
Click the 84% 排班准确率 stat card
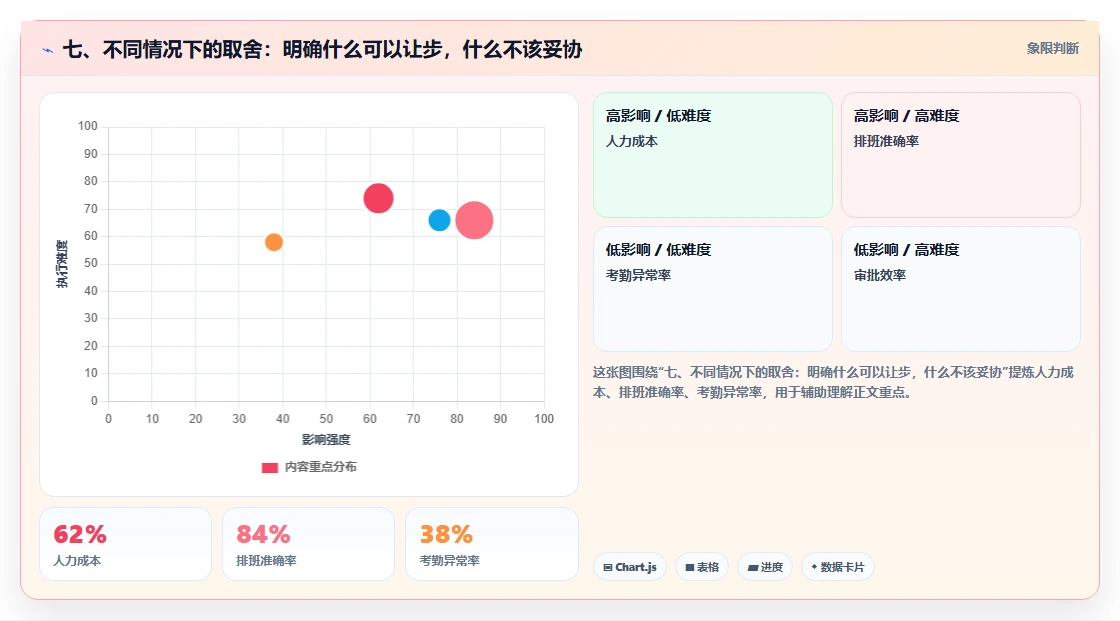click(x=309, y=544)
